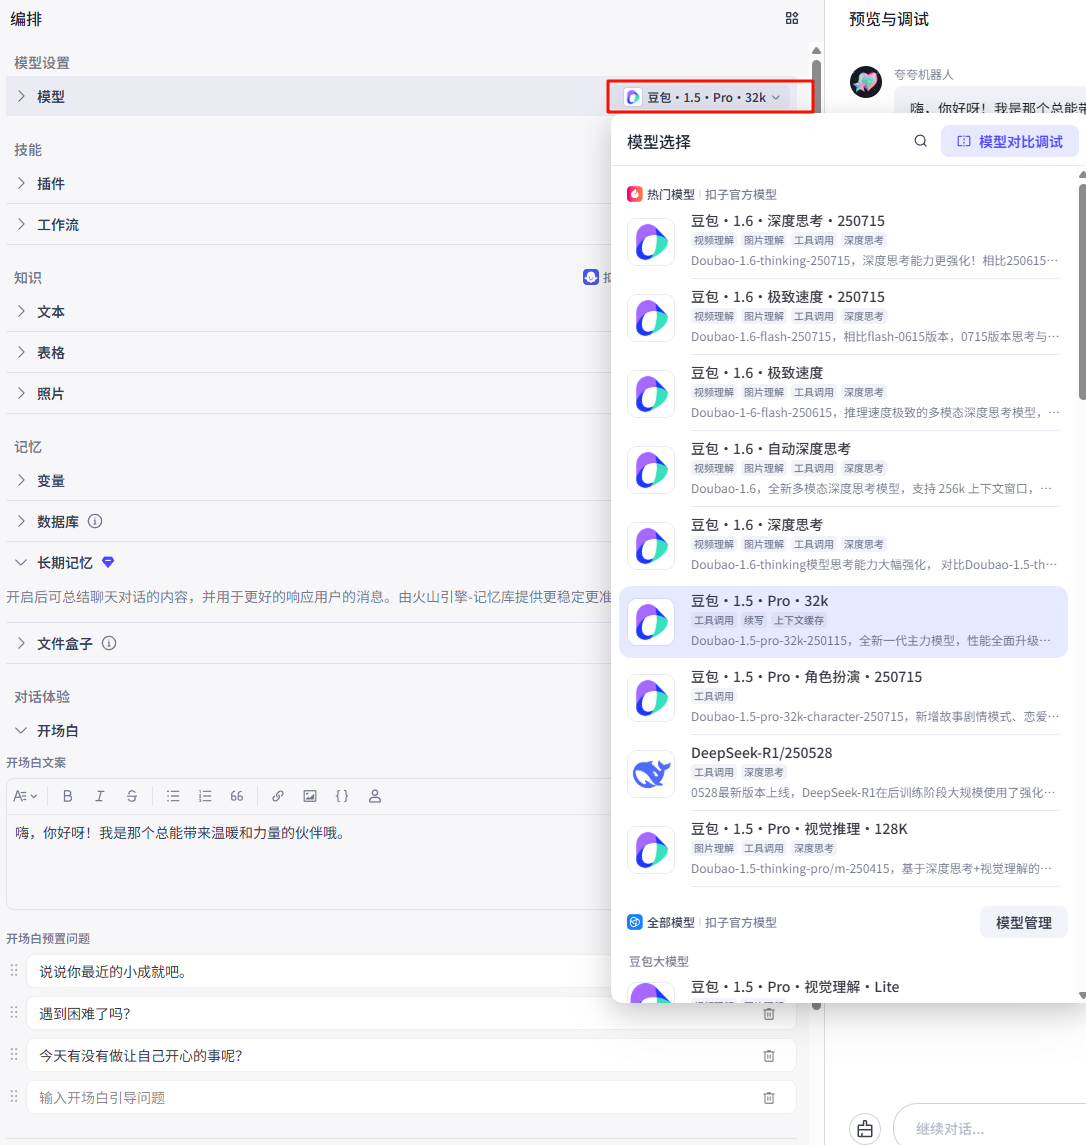Select 豆包·1.6·深度思考·250715 model
The height and width of the screenshot is (1145, 1086).
click(x=843, y=242)
